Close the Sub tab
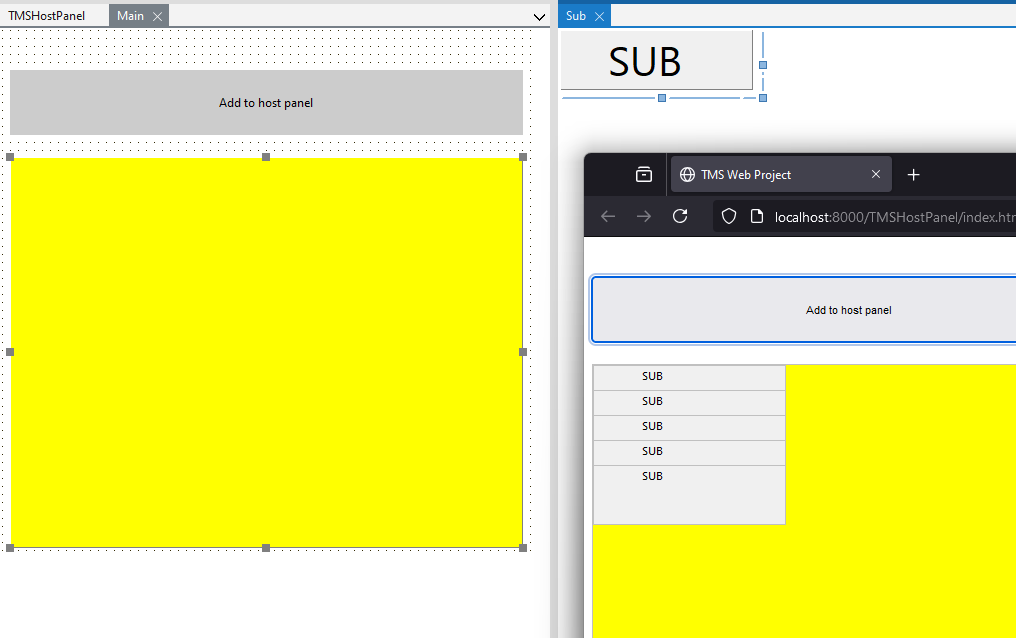Viewport: 1016px width, 638px height. [x=599, y=17]
